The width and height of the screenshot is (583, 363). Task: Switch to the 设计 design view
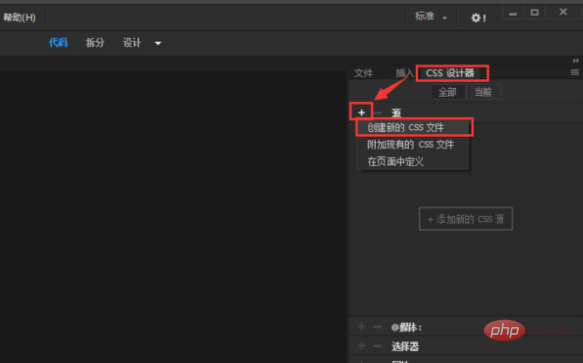pos(132,43)
